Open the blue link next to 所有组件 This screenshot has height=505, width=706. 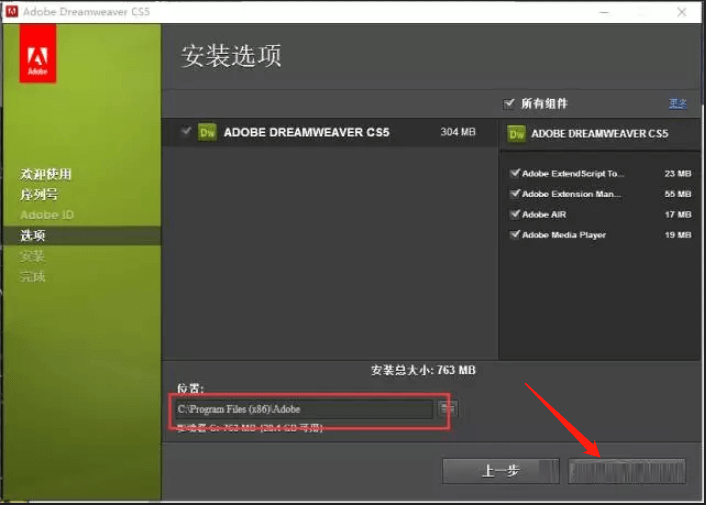click(x=678, y=104)
